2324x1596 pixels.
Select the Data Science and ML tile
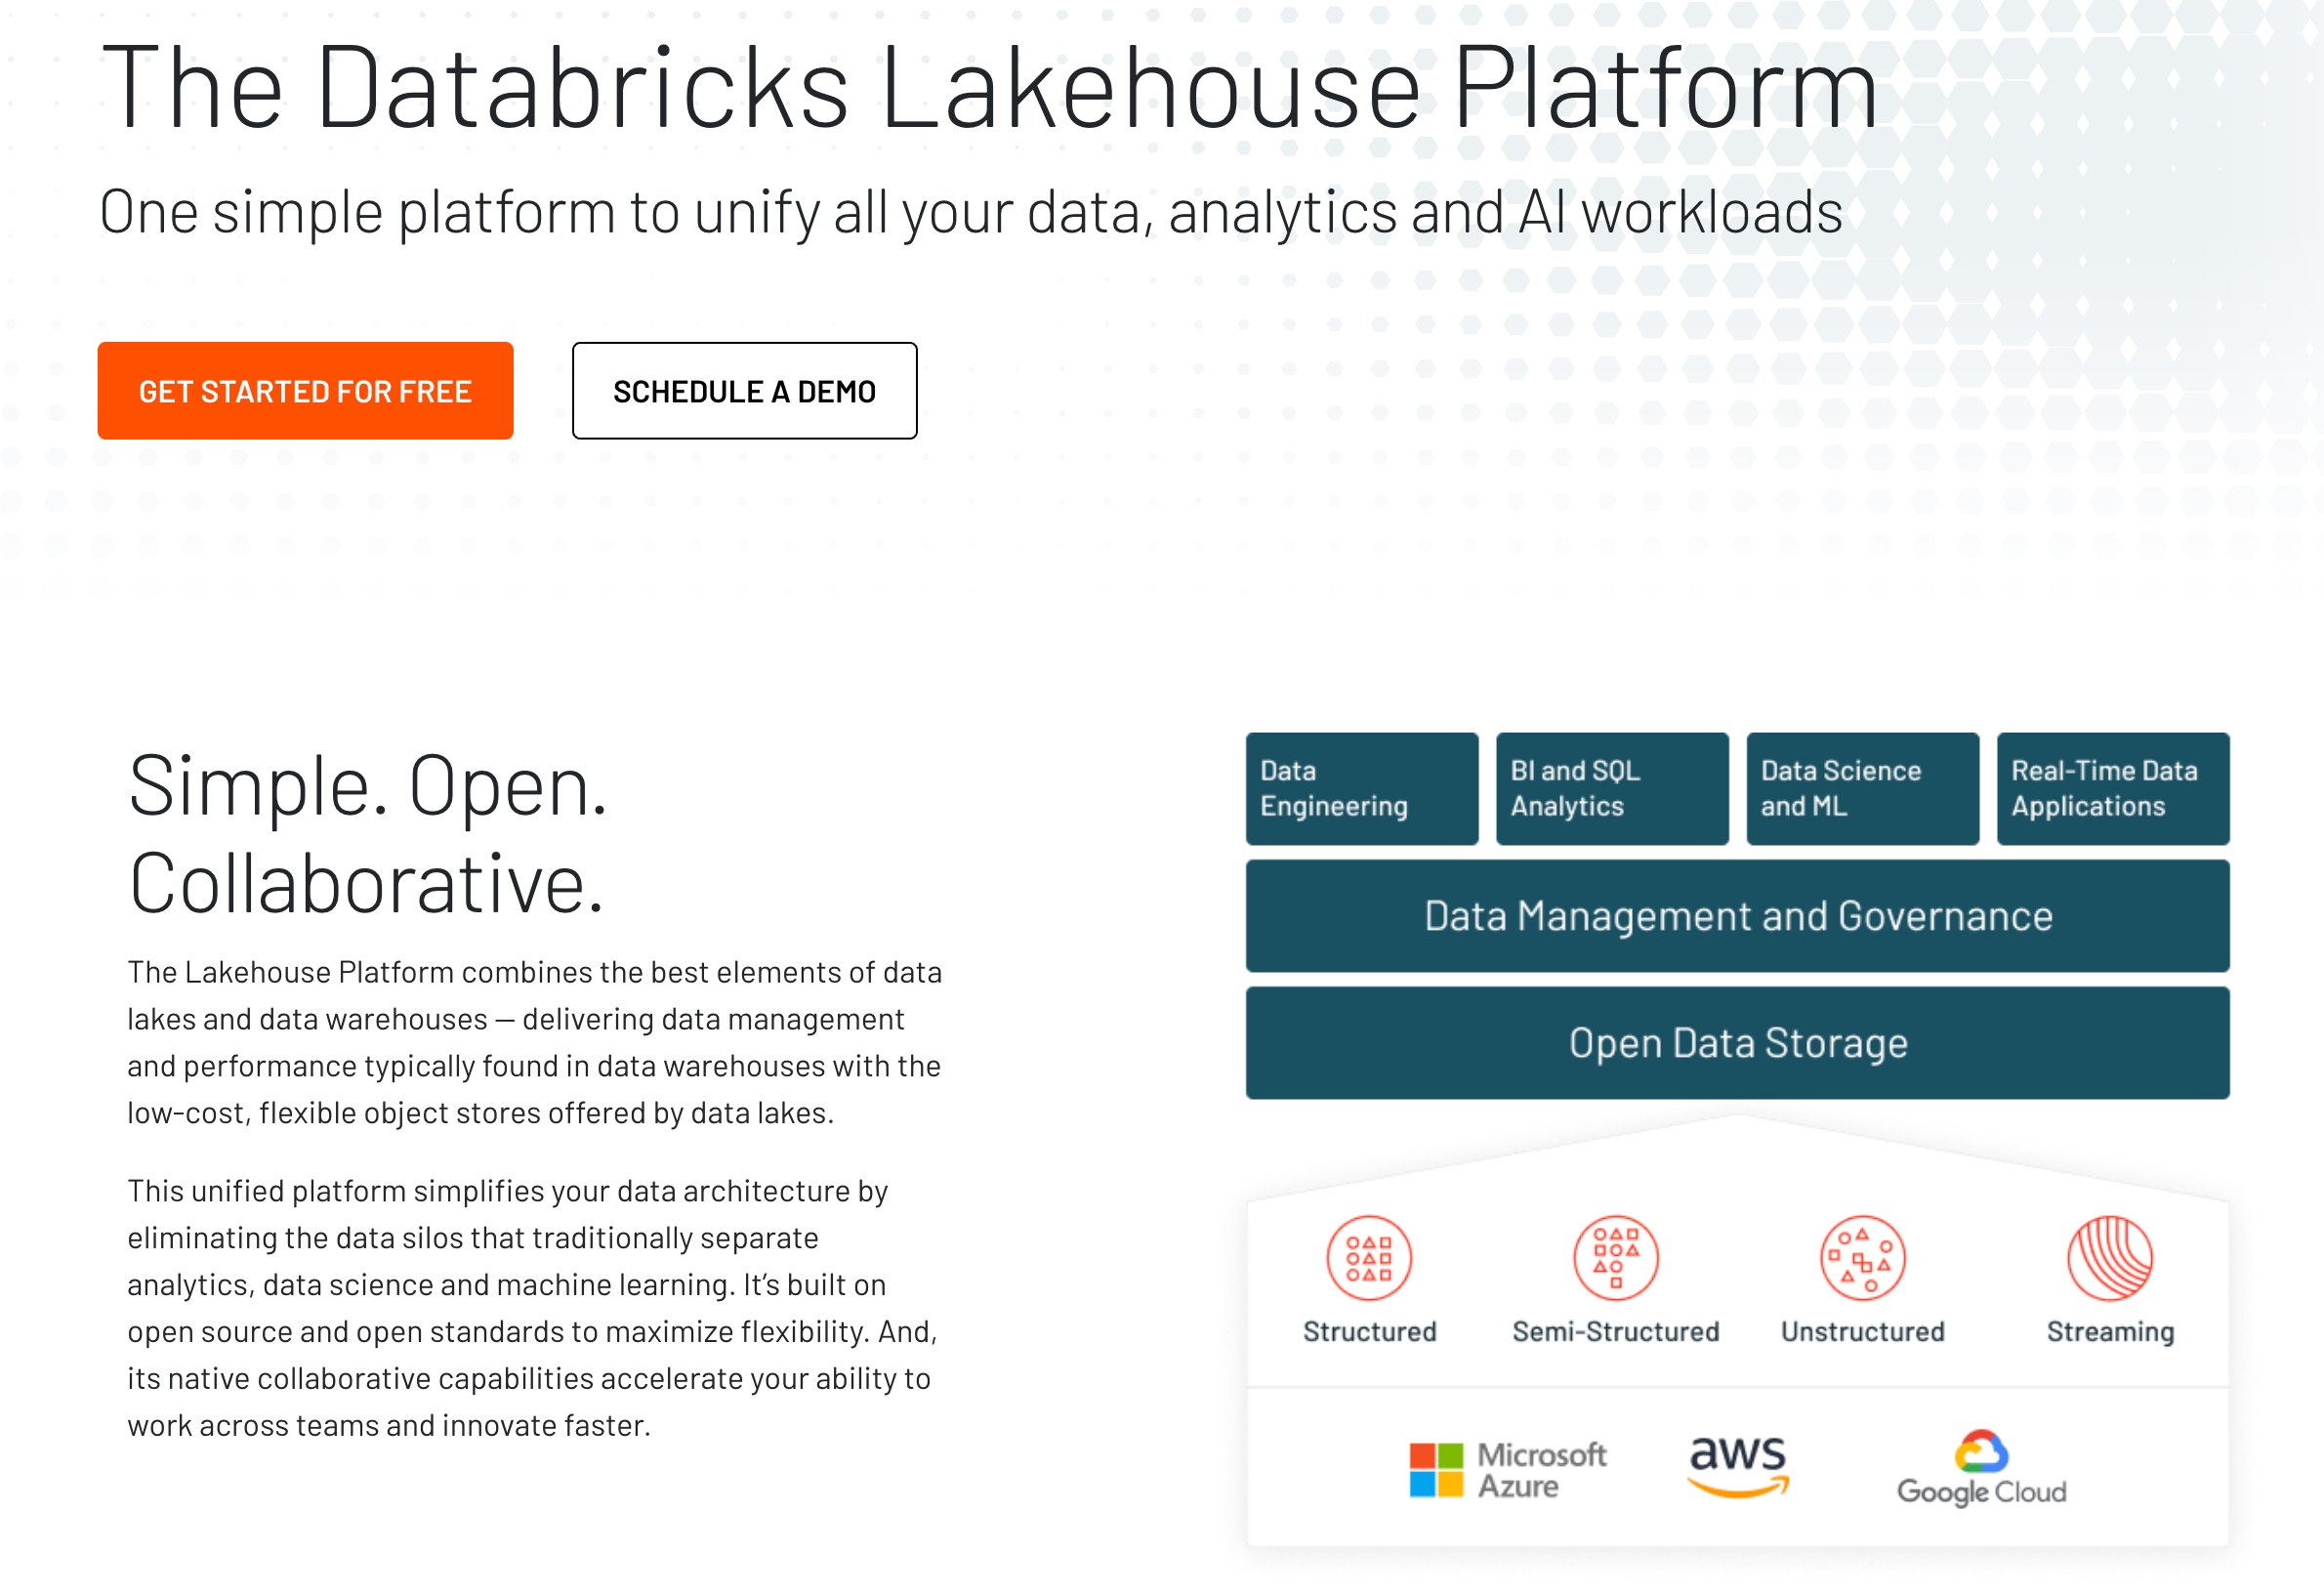1862,788
